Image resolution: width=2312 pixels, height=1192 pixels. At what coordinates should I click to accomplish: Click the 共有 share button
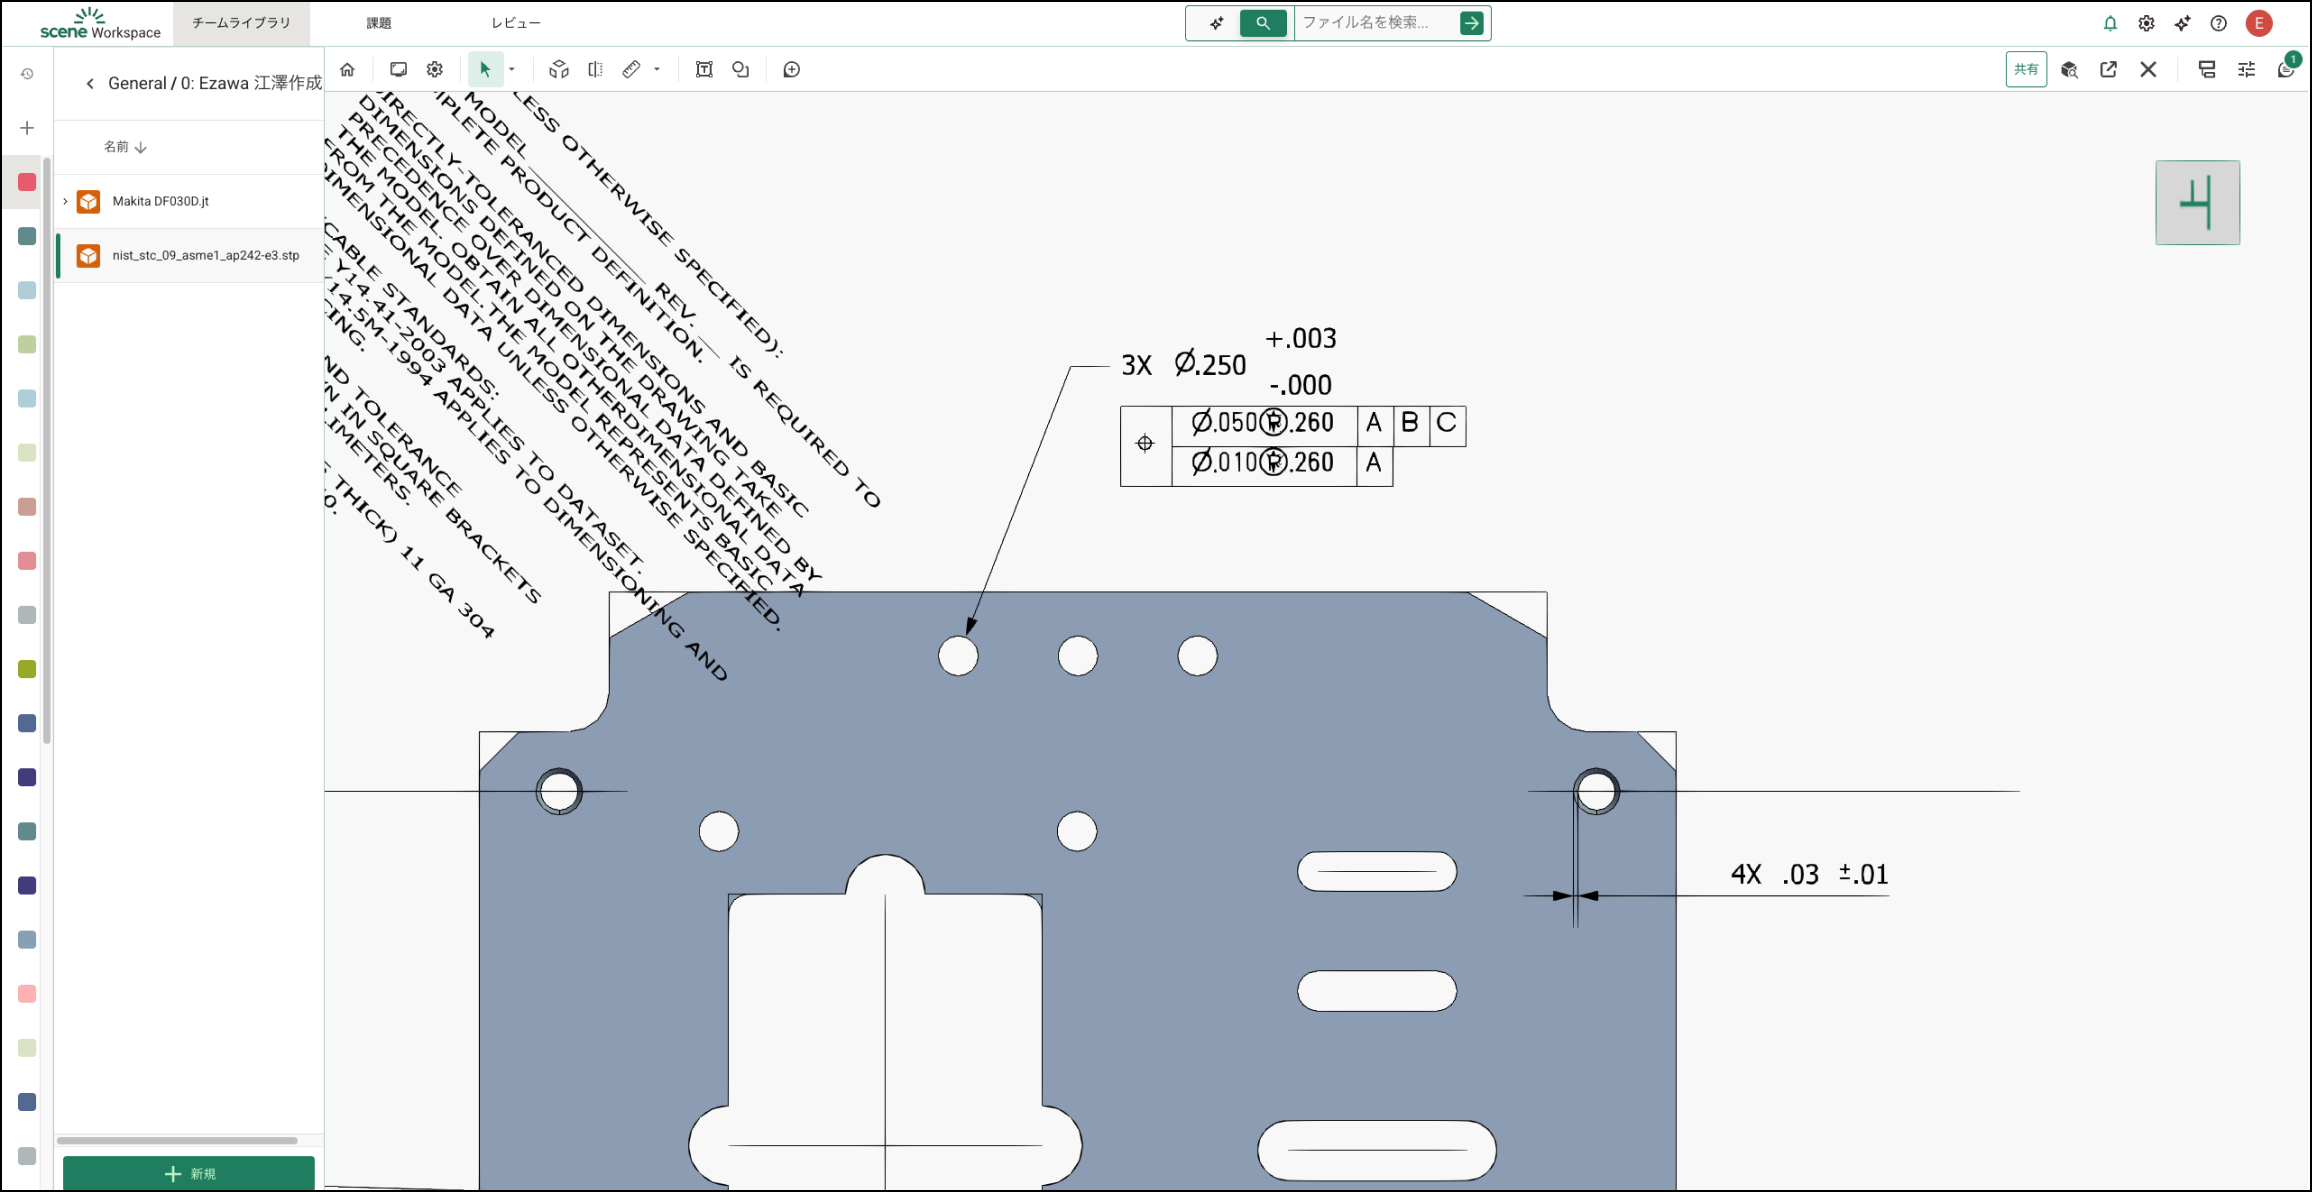tap(2026, 70)
